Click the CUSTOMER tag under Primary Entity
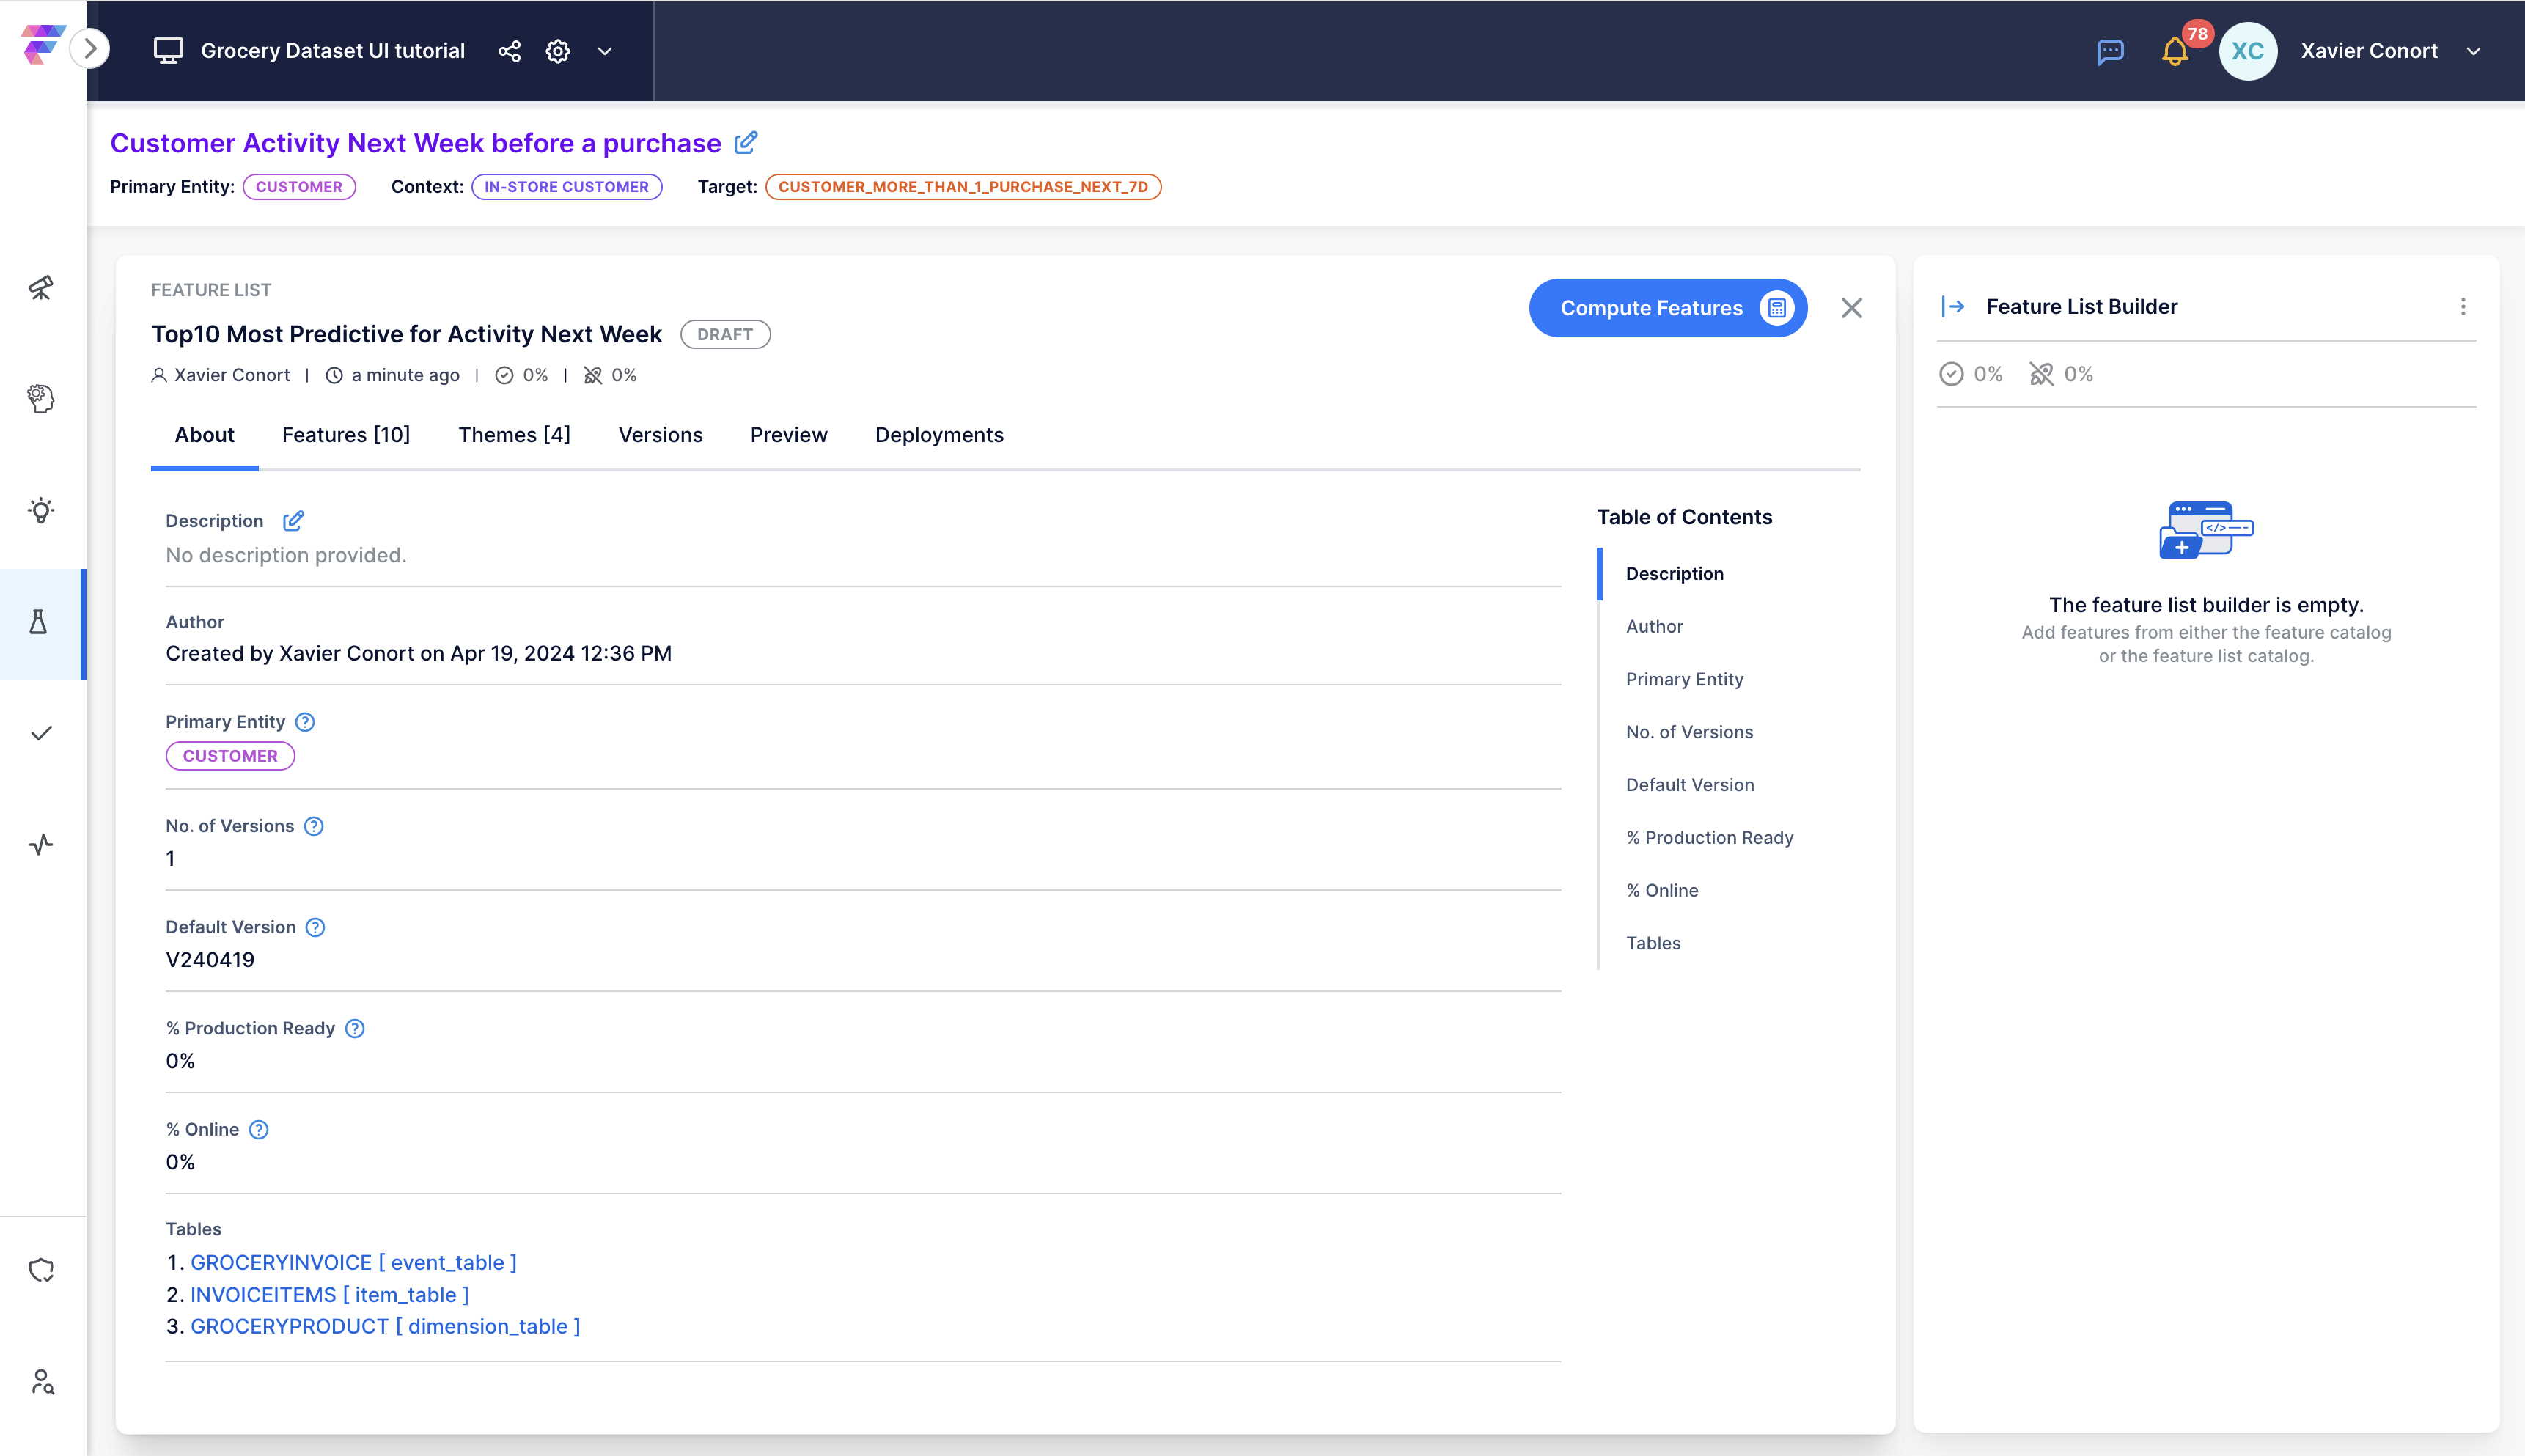The width and height of the screenshot is (2525, 1456). (230, 756)
